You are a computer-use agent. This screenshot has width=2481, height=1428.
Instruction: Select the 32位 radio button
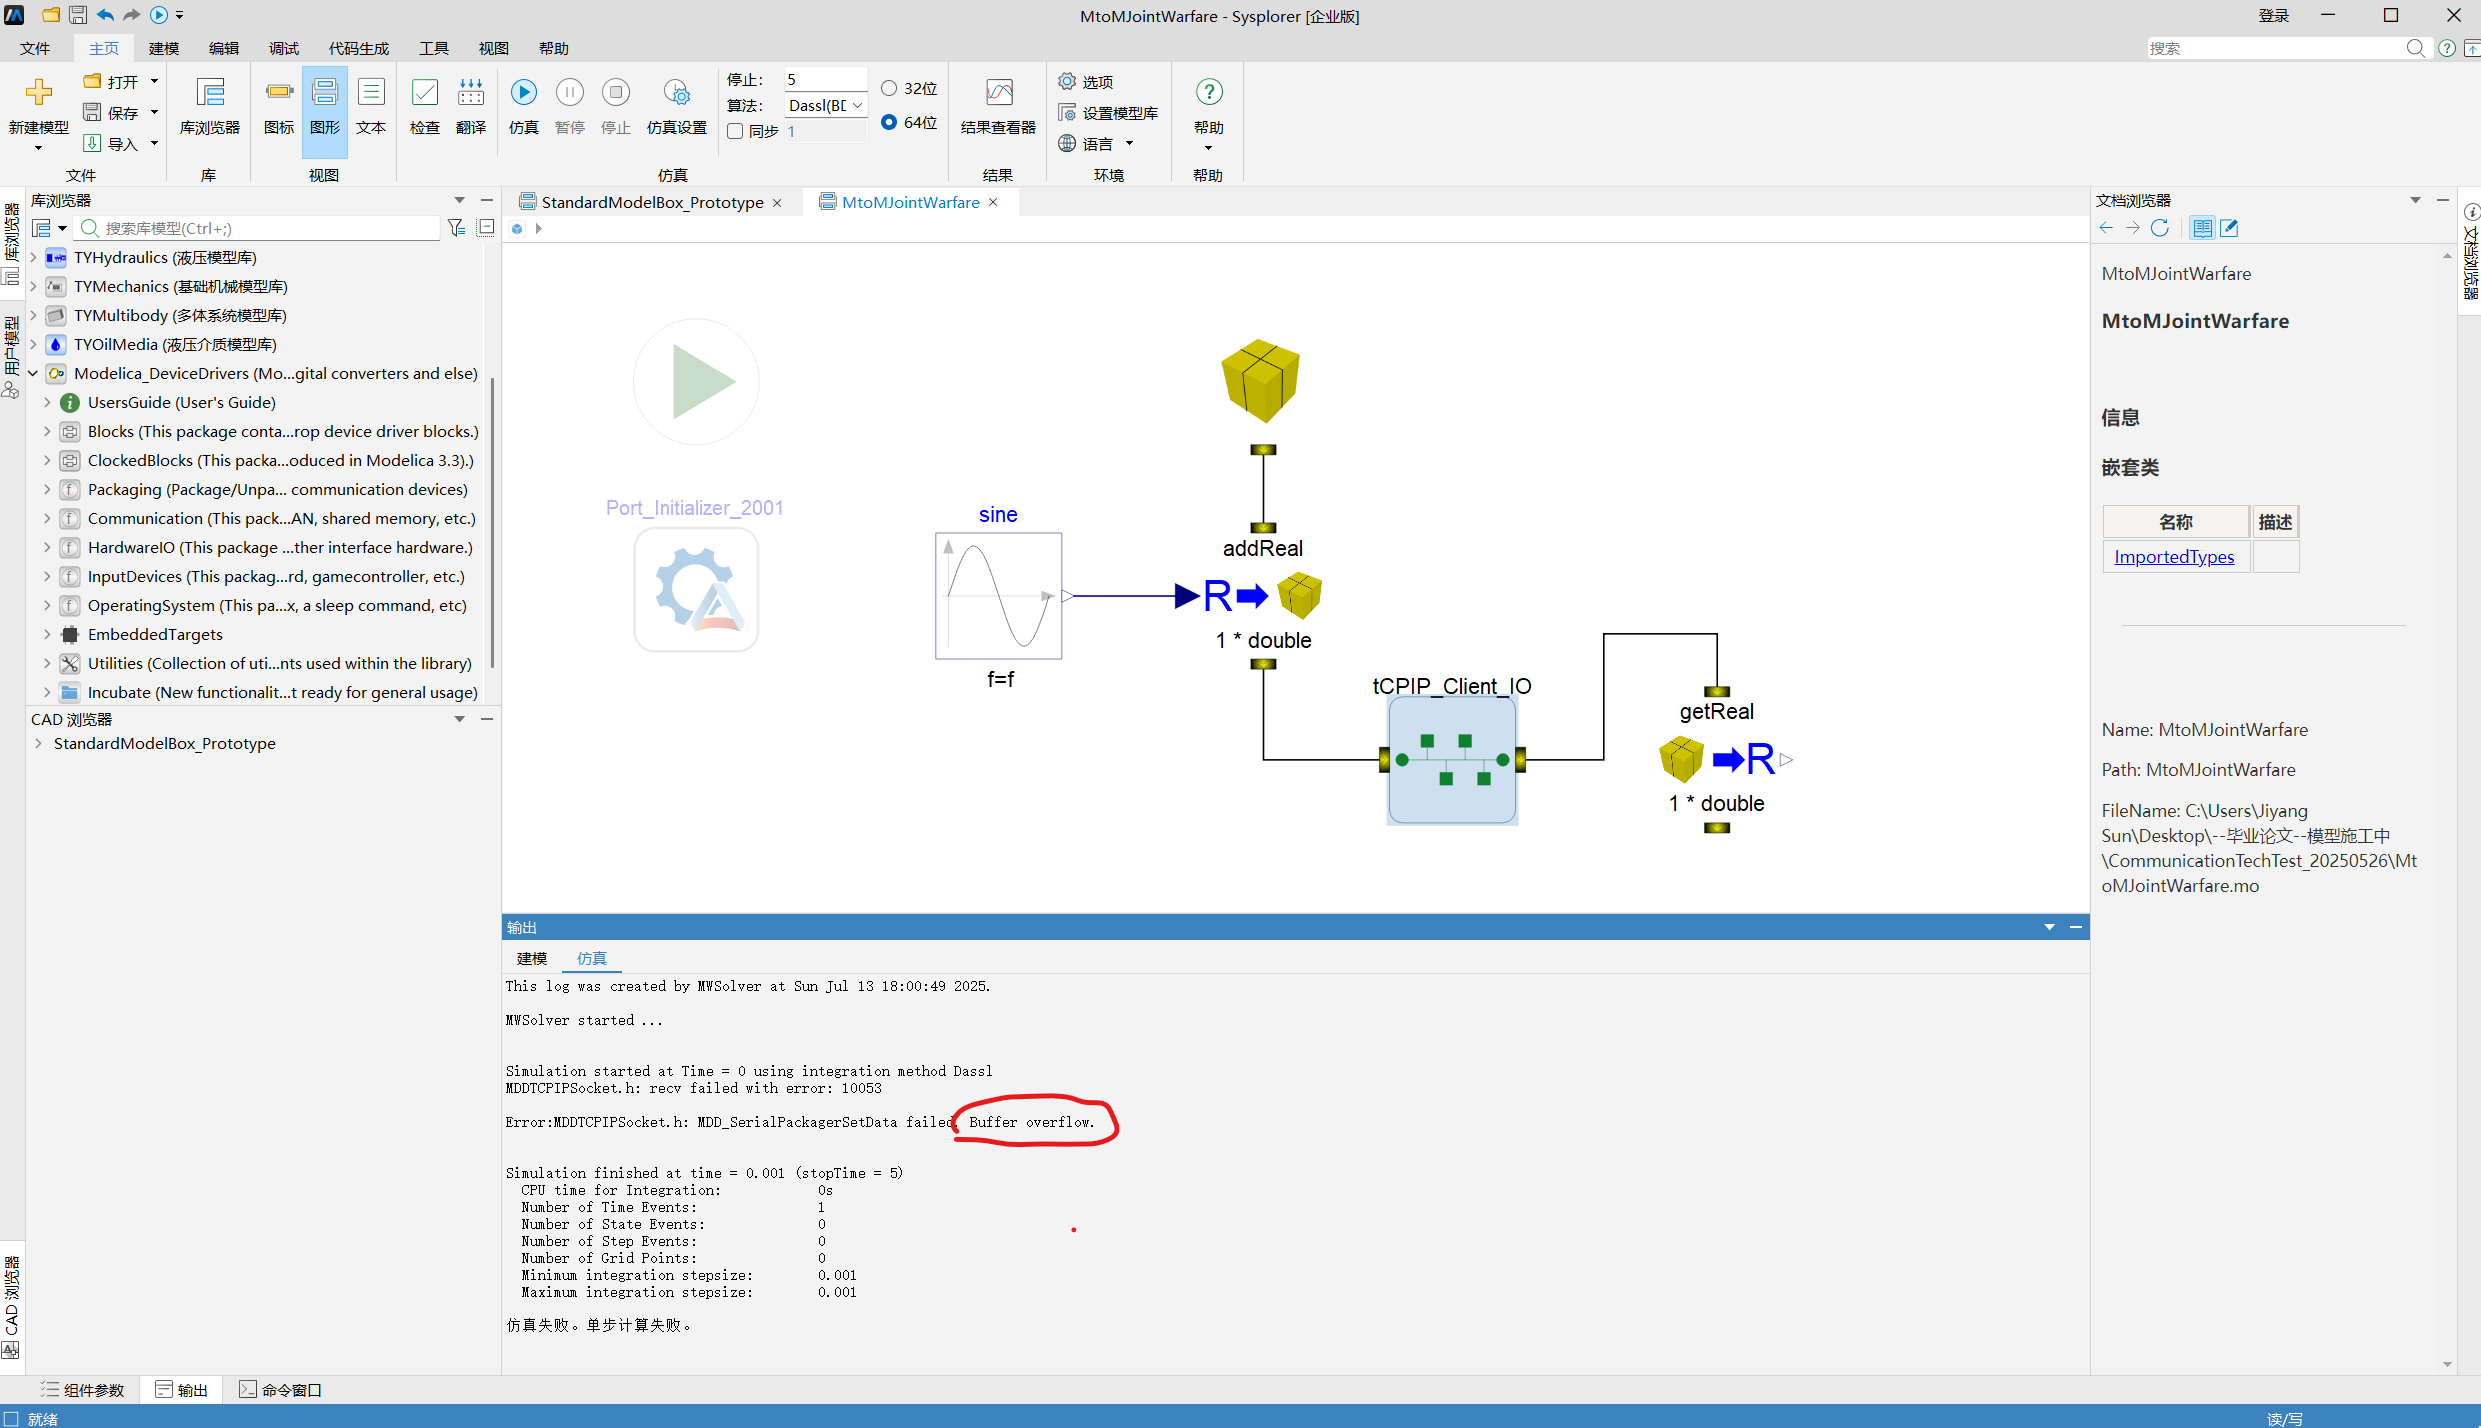(x=889, y=88)
